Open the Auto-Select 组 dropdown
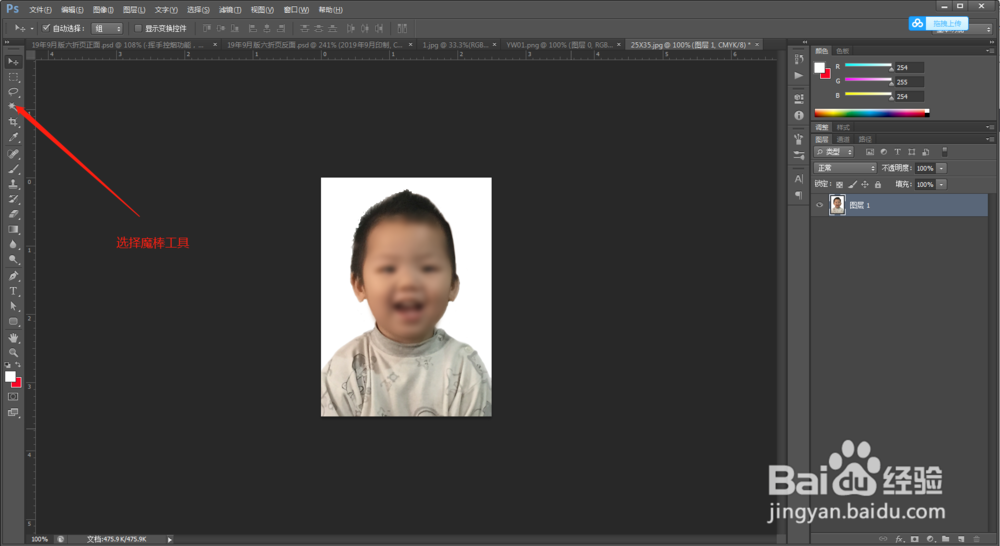Screen dimensions: 1000x546 [107, 28]
